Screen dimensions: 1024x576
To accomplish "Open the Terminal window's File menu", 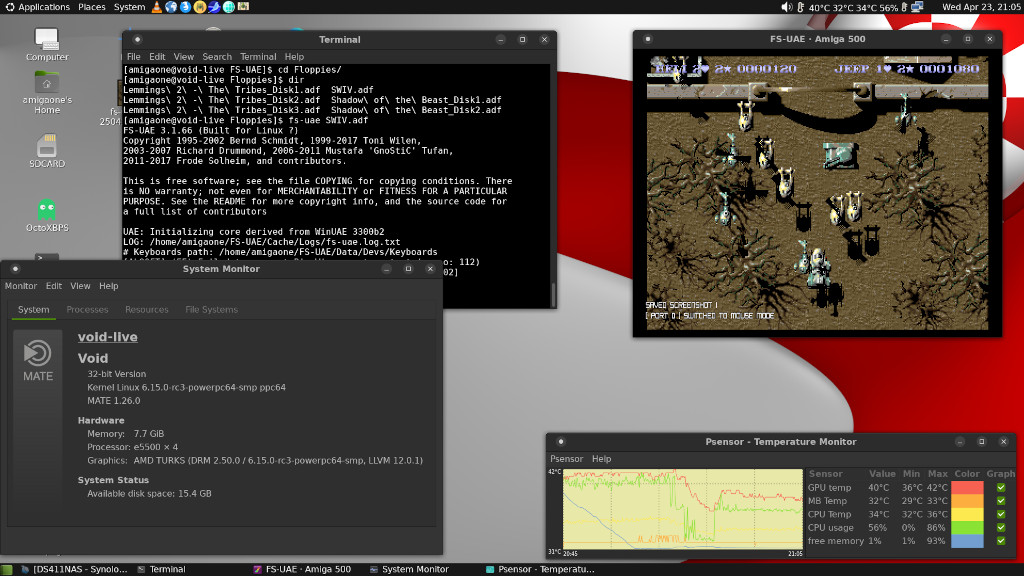I will pyautogui.click(x=134, y=57).
